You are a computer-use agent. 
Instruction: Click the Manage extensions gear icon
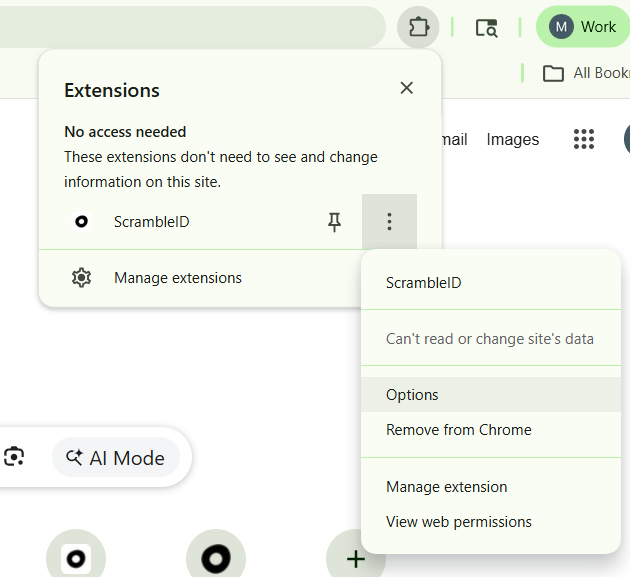[x=82, y=278]
